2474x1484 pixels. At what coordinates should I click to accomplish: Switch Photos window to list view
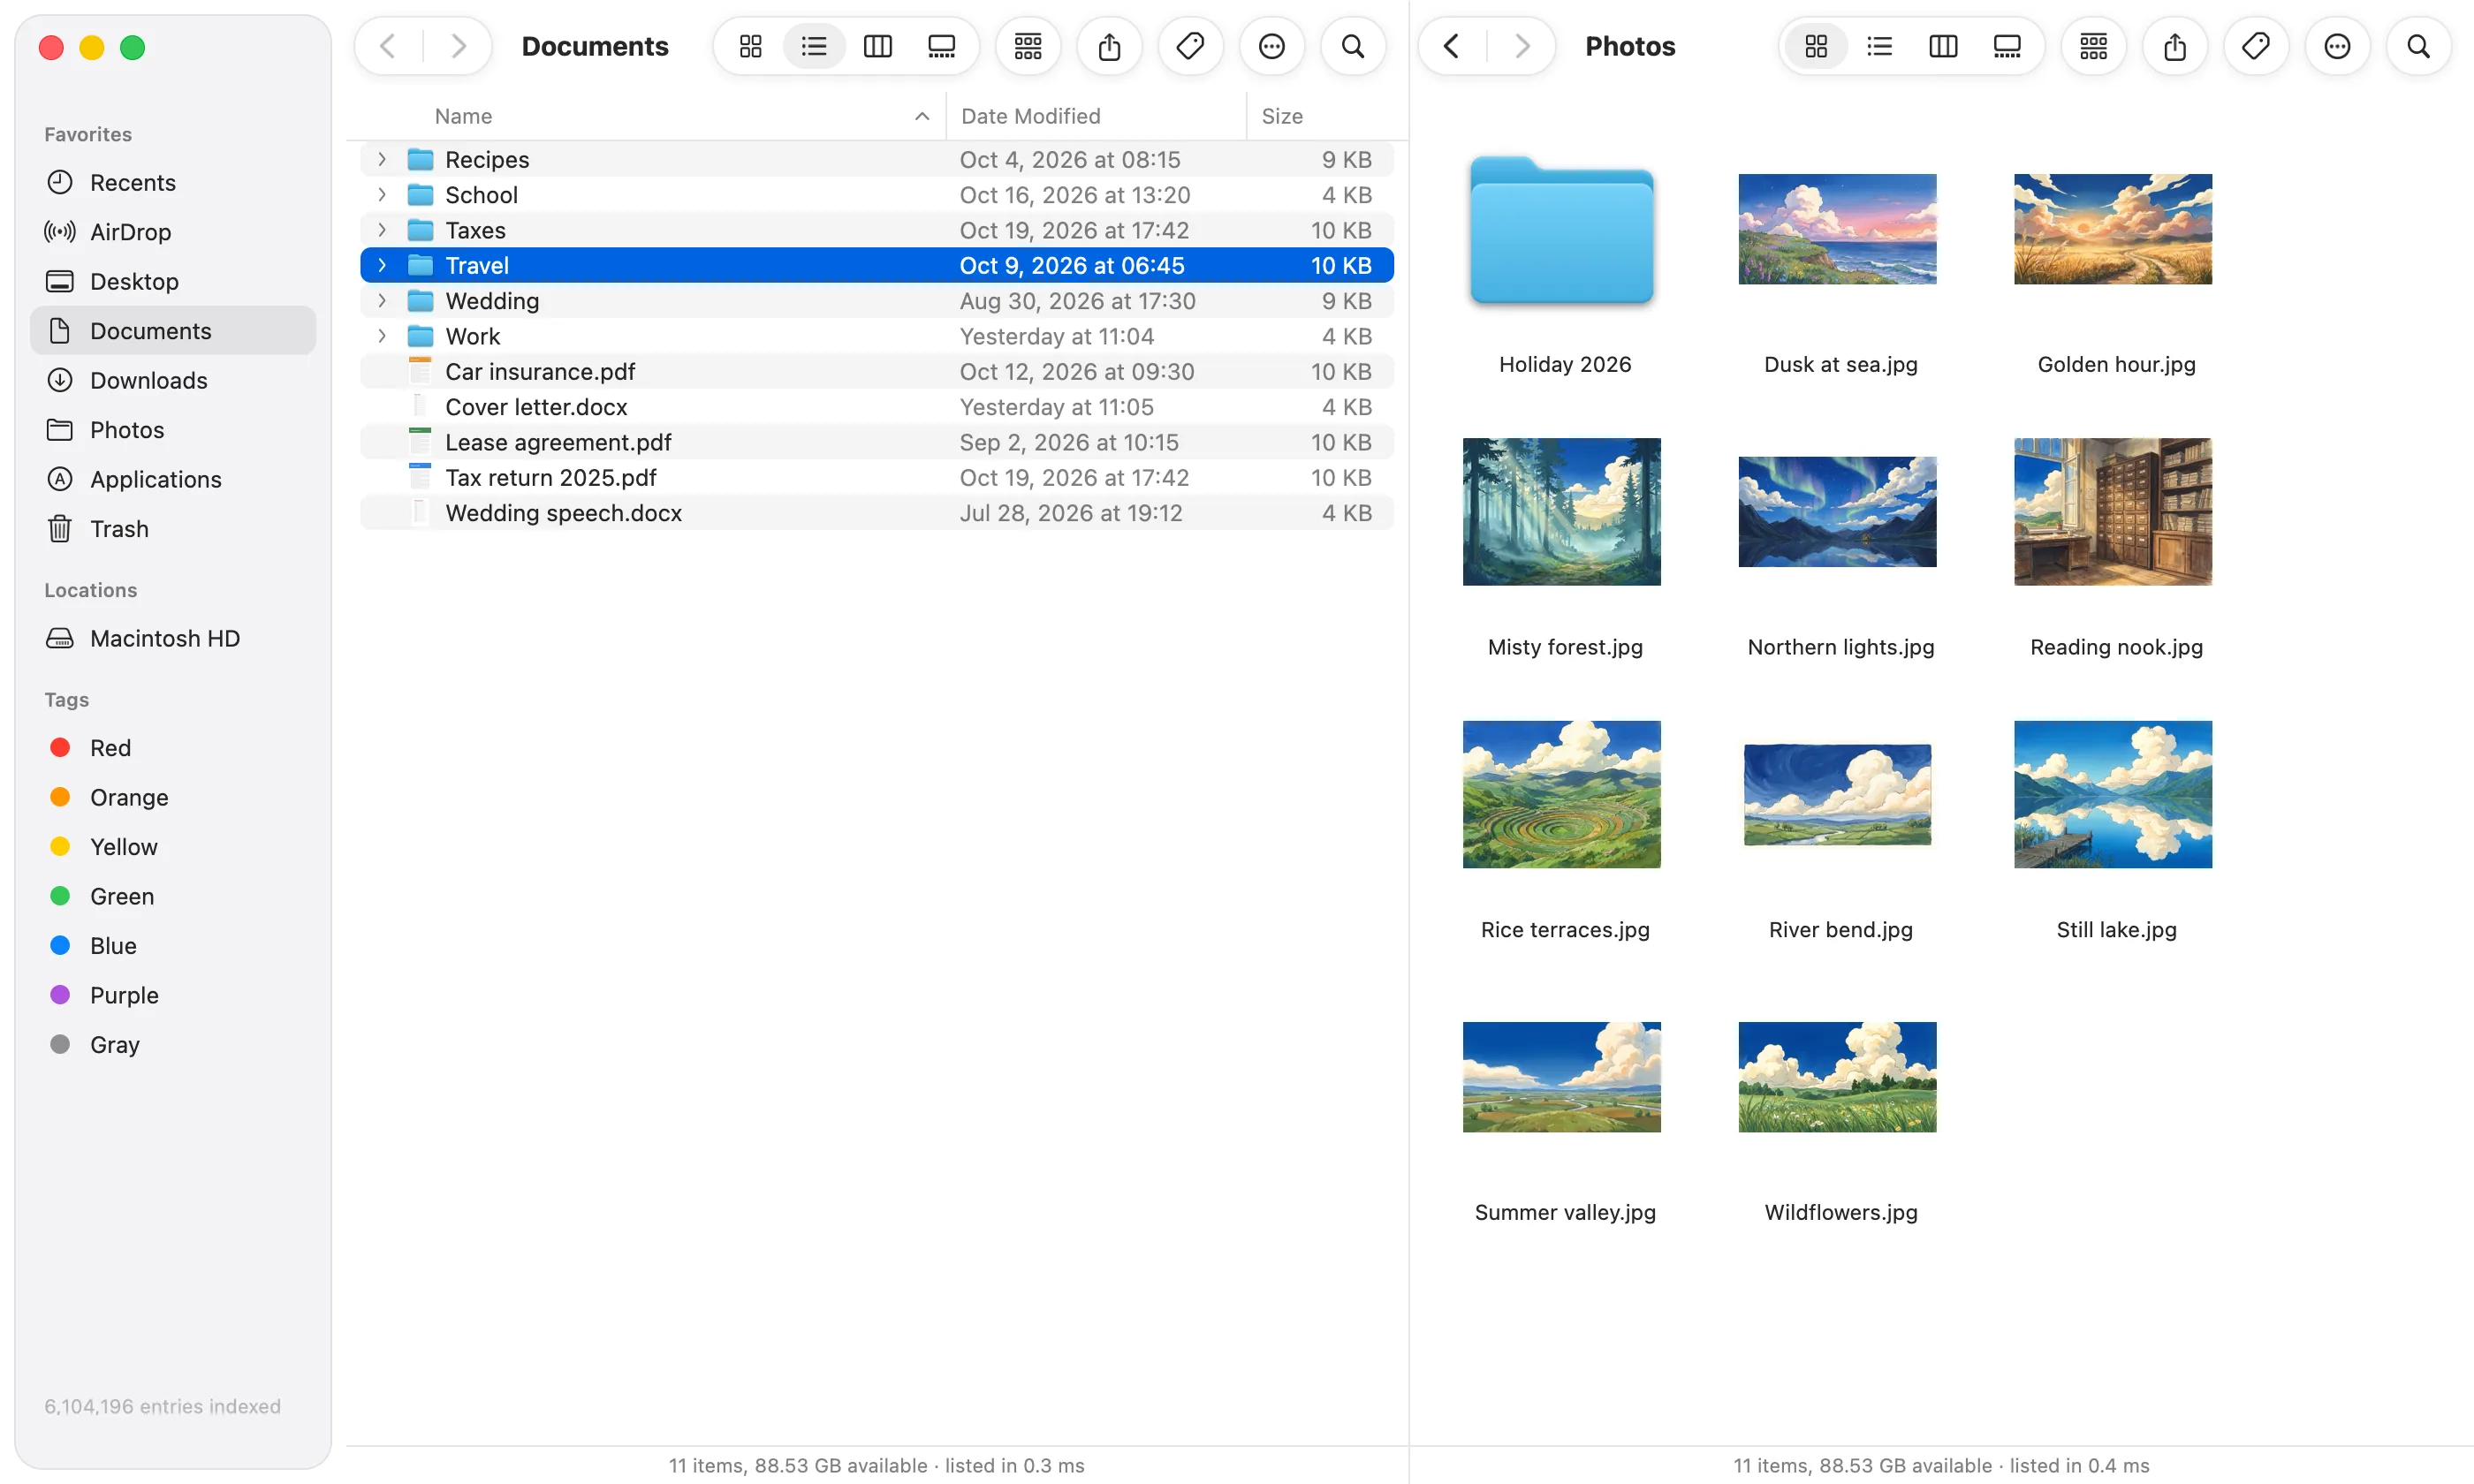tap(1879, 46)
